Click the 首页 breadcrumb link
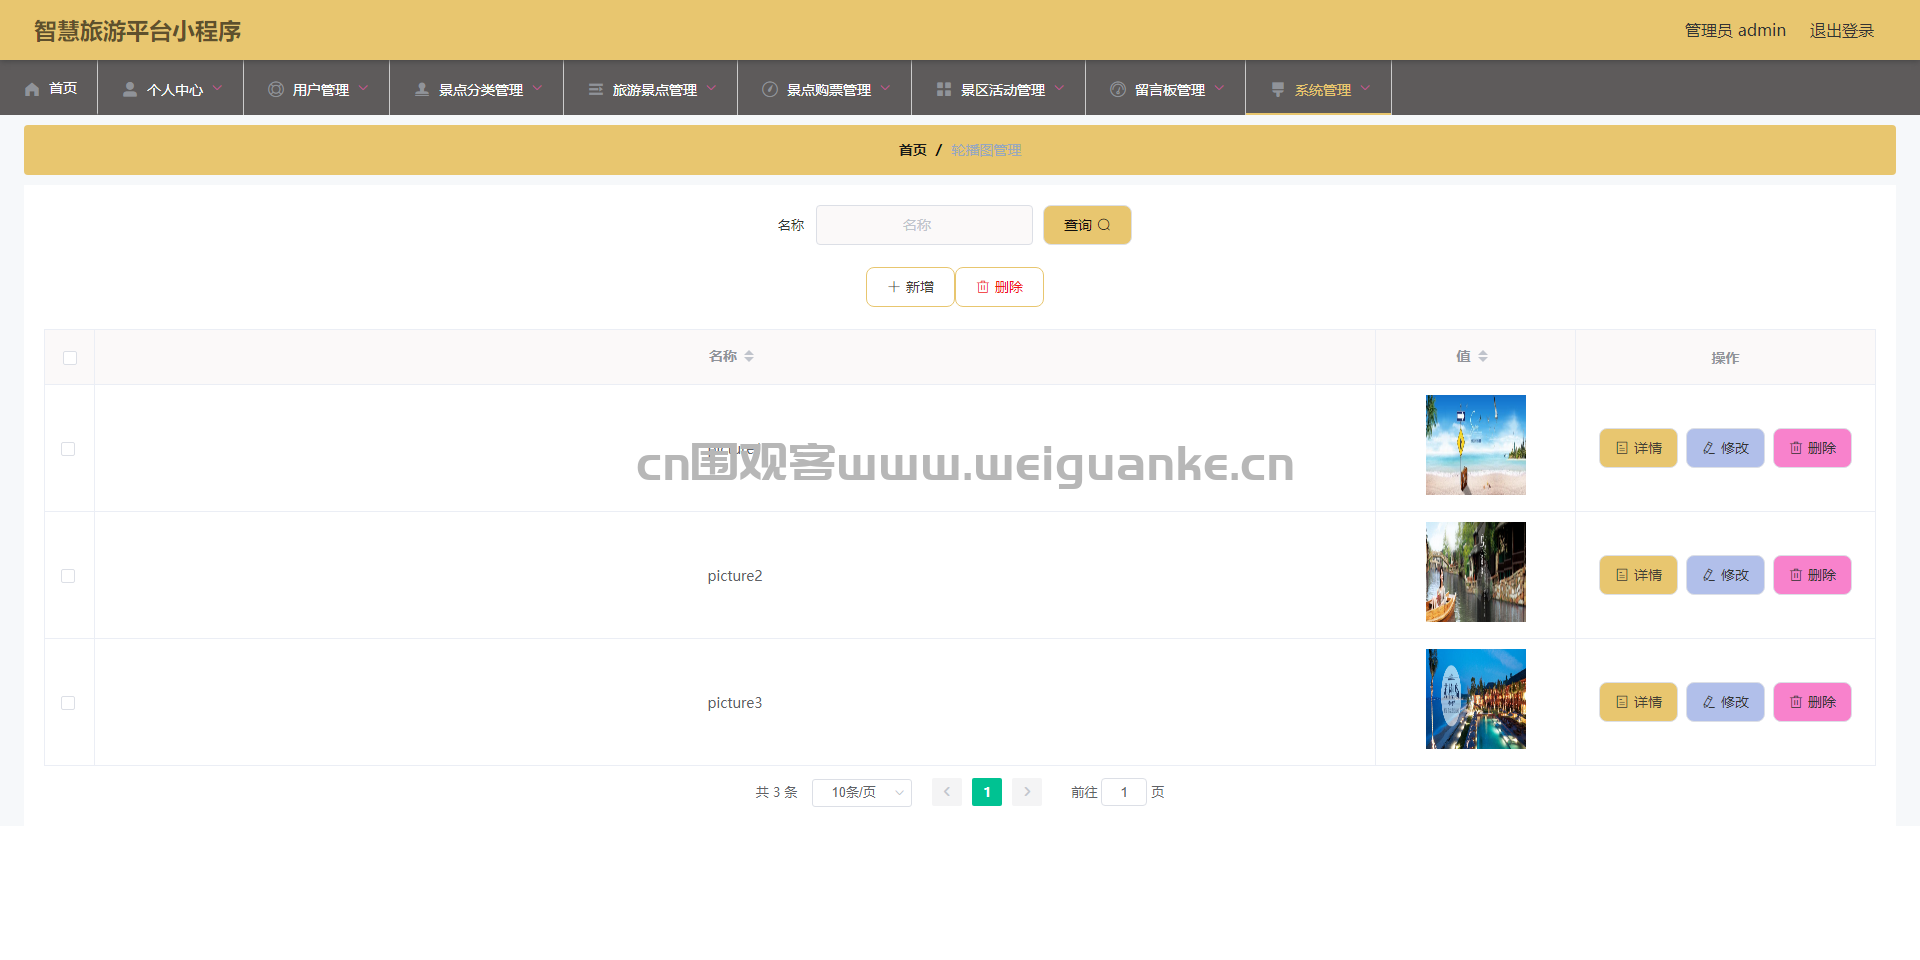Viewport: 1920px width, 960px height. click(x=912, y=150)
